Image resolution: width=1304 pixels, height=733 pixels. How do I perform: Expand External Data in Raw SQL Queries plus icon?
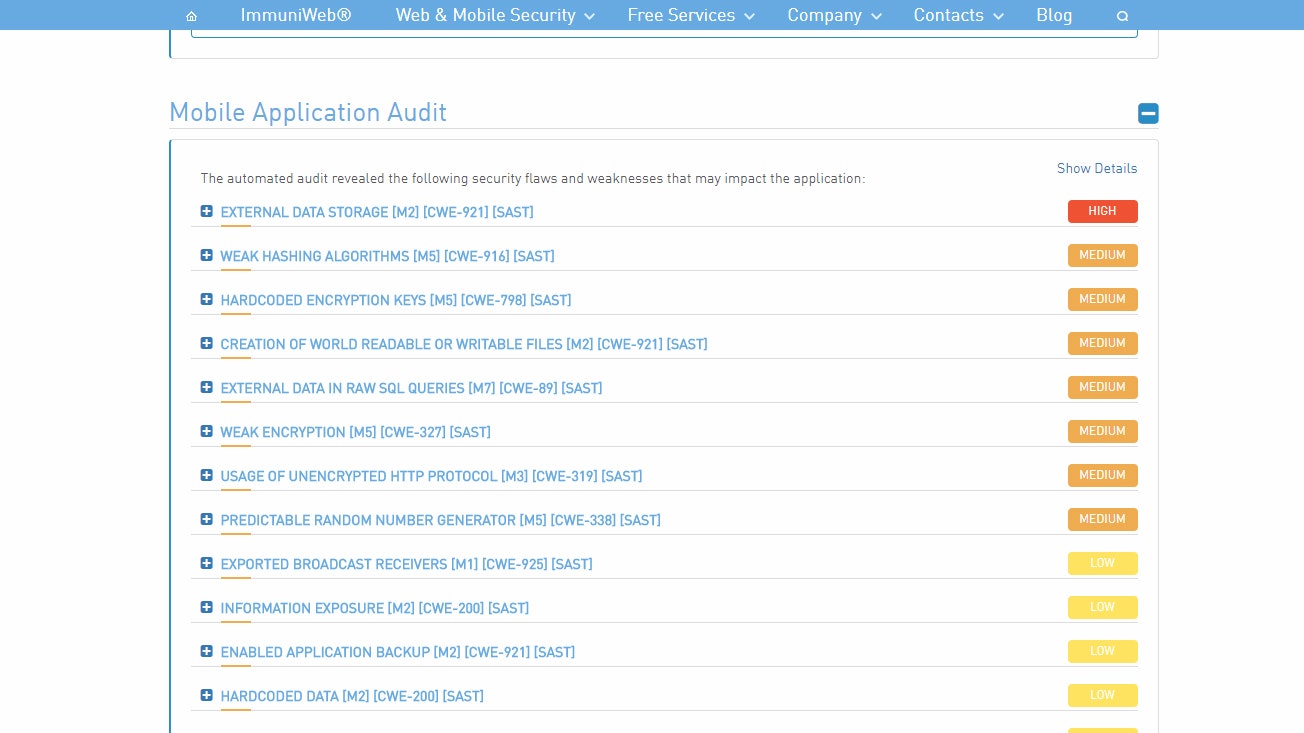click(x=207, y=387)
